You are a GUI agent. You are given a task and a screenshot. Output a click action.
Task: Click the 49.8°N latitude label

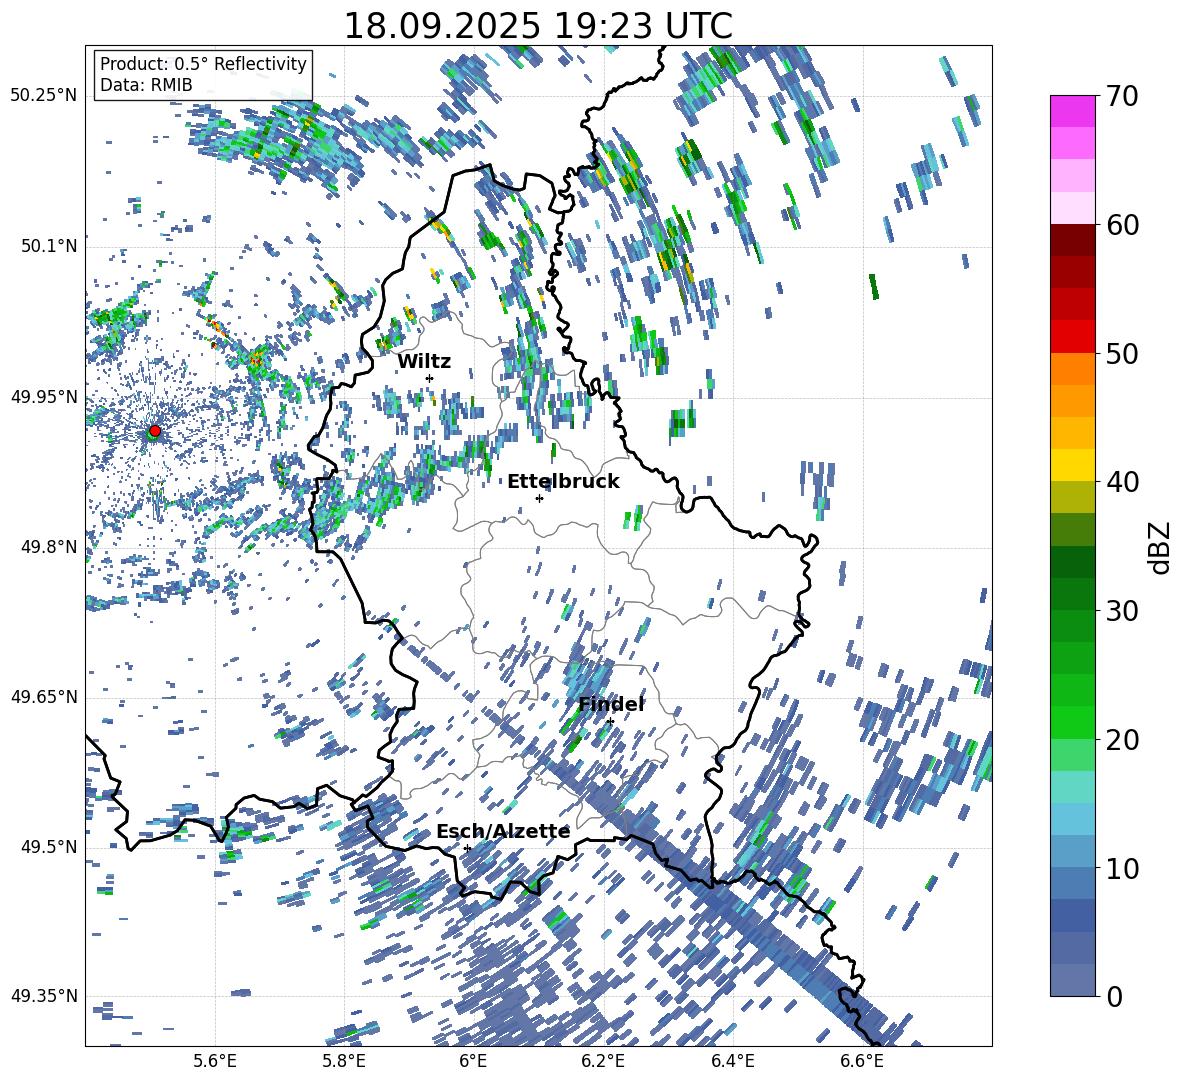click(49, 547)
